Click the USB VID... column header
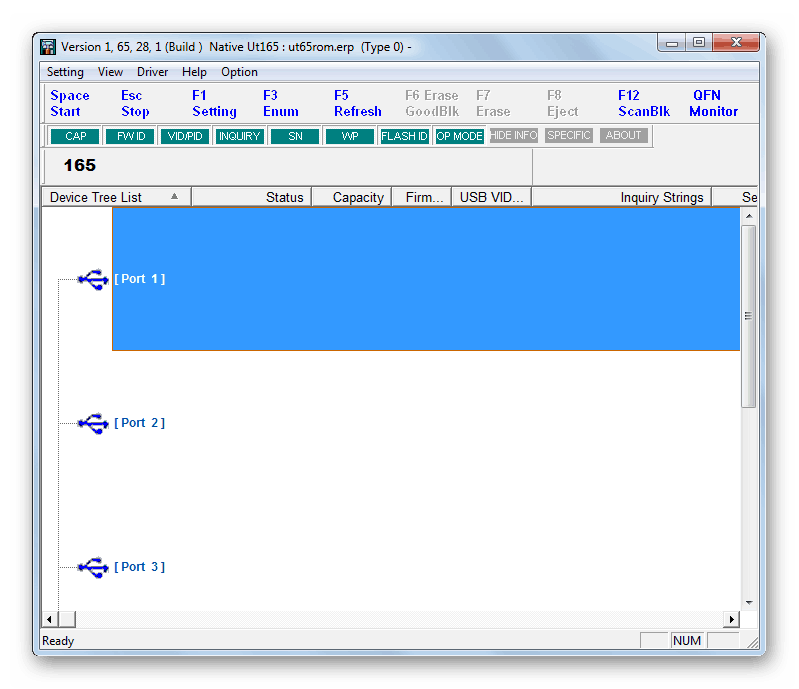The height and width of the screenshot is (689, 799). pos(491,197)
